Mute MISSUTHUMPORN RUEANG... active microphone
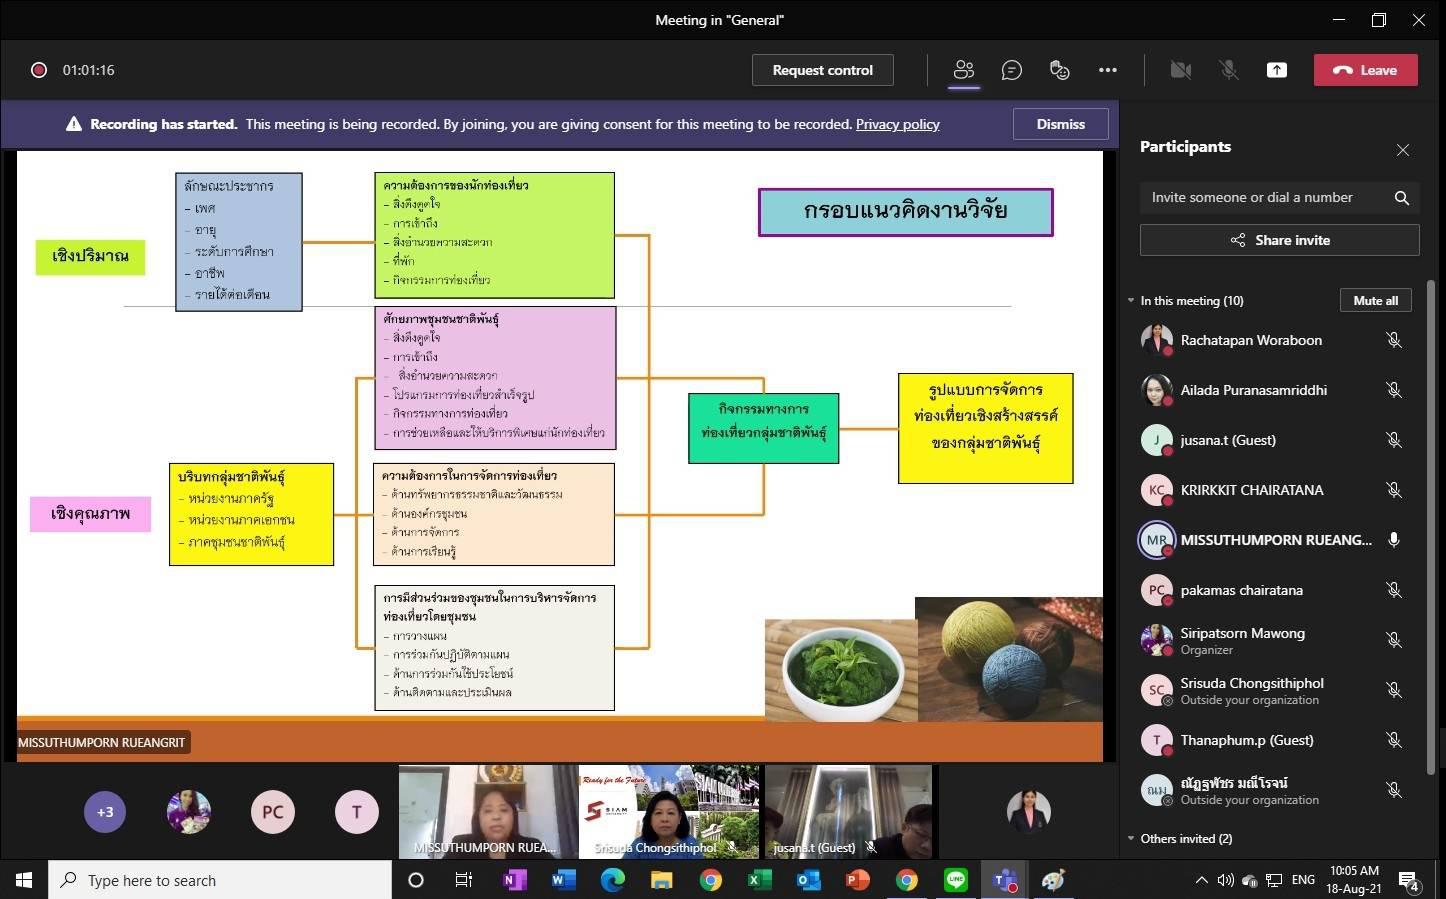 1394,540
